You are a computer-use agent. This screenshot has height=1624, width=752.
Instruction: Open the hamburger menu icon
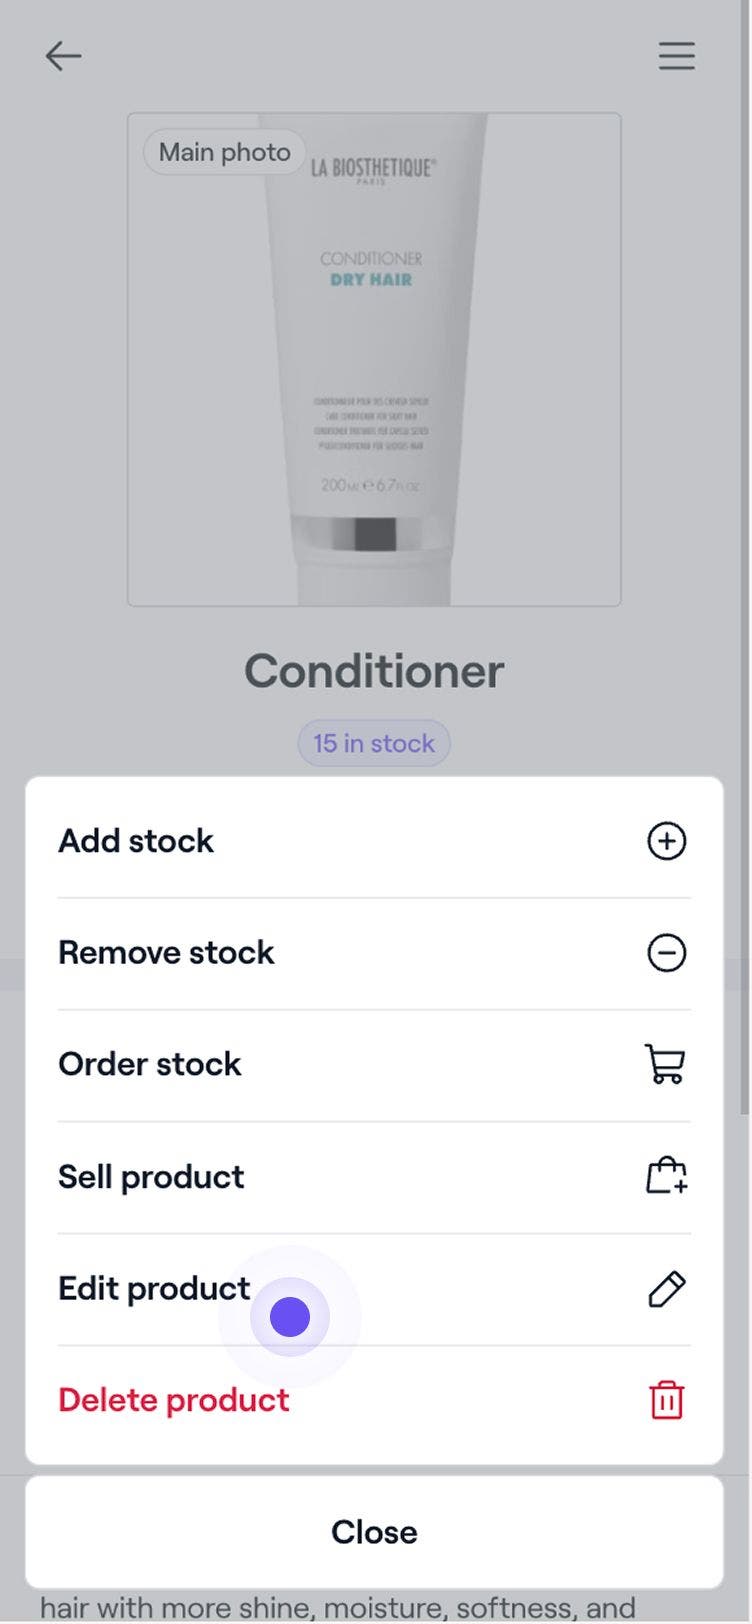point(676,56)
